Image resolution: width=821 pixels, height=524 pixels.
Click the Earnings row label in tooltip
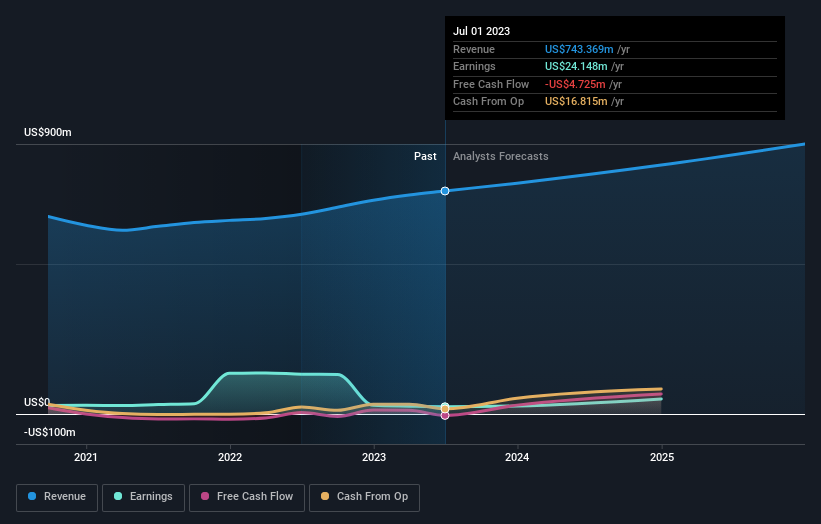click(474, 66)
